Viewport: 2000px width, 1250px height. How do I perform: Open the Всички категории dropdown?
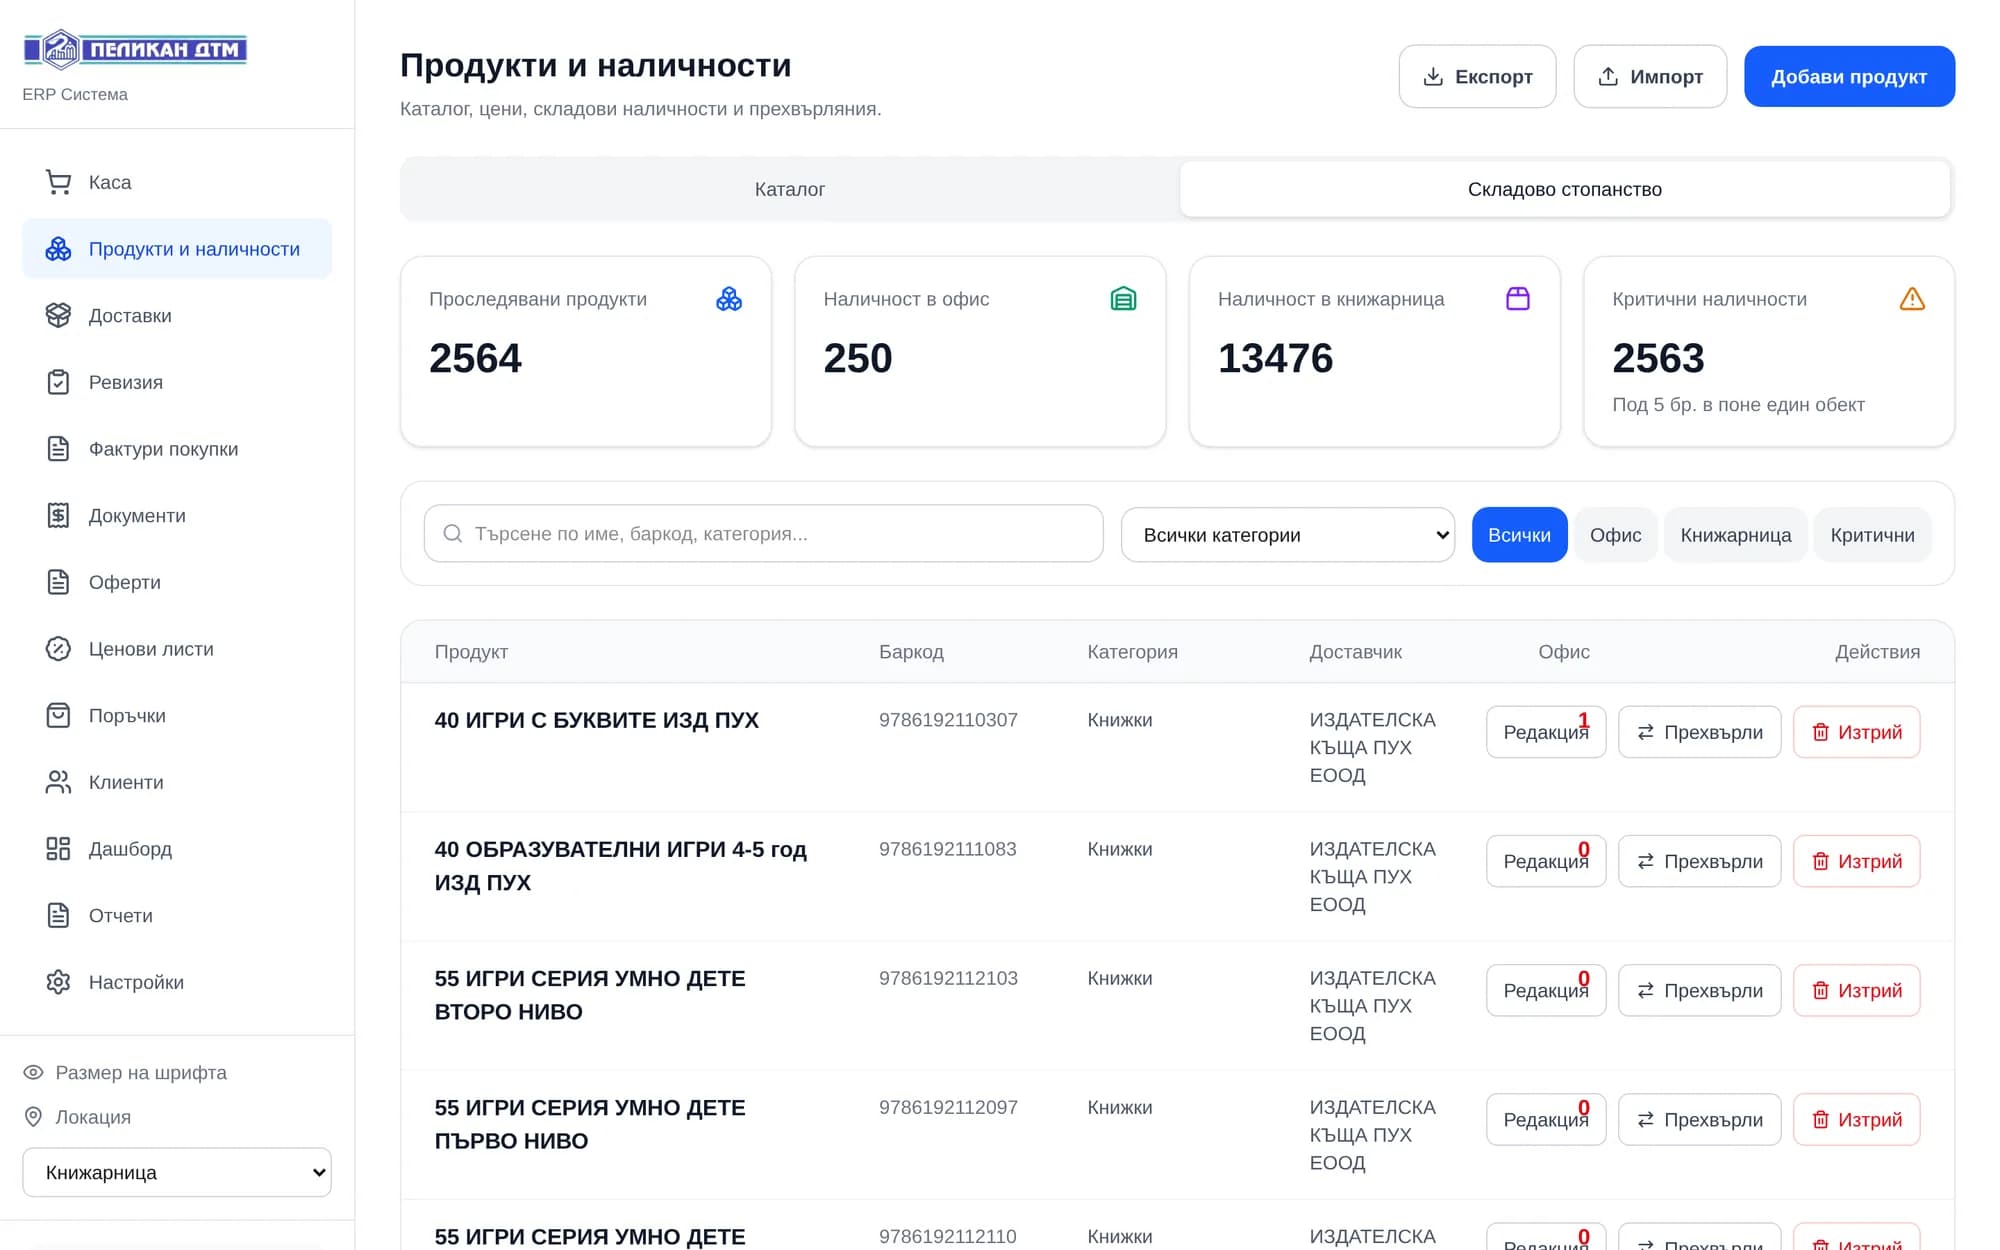(1287, 535)
